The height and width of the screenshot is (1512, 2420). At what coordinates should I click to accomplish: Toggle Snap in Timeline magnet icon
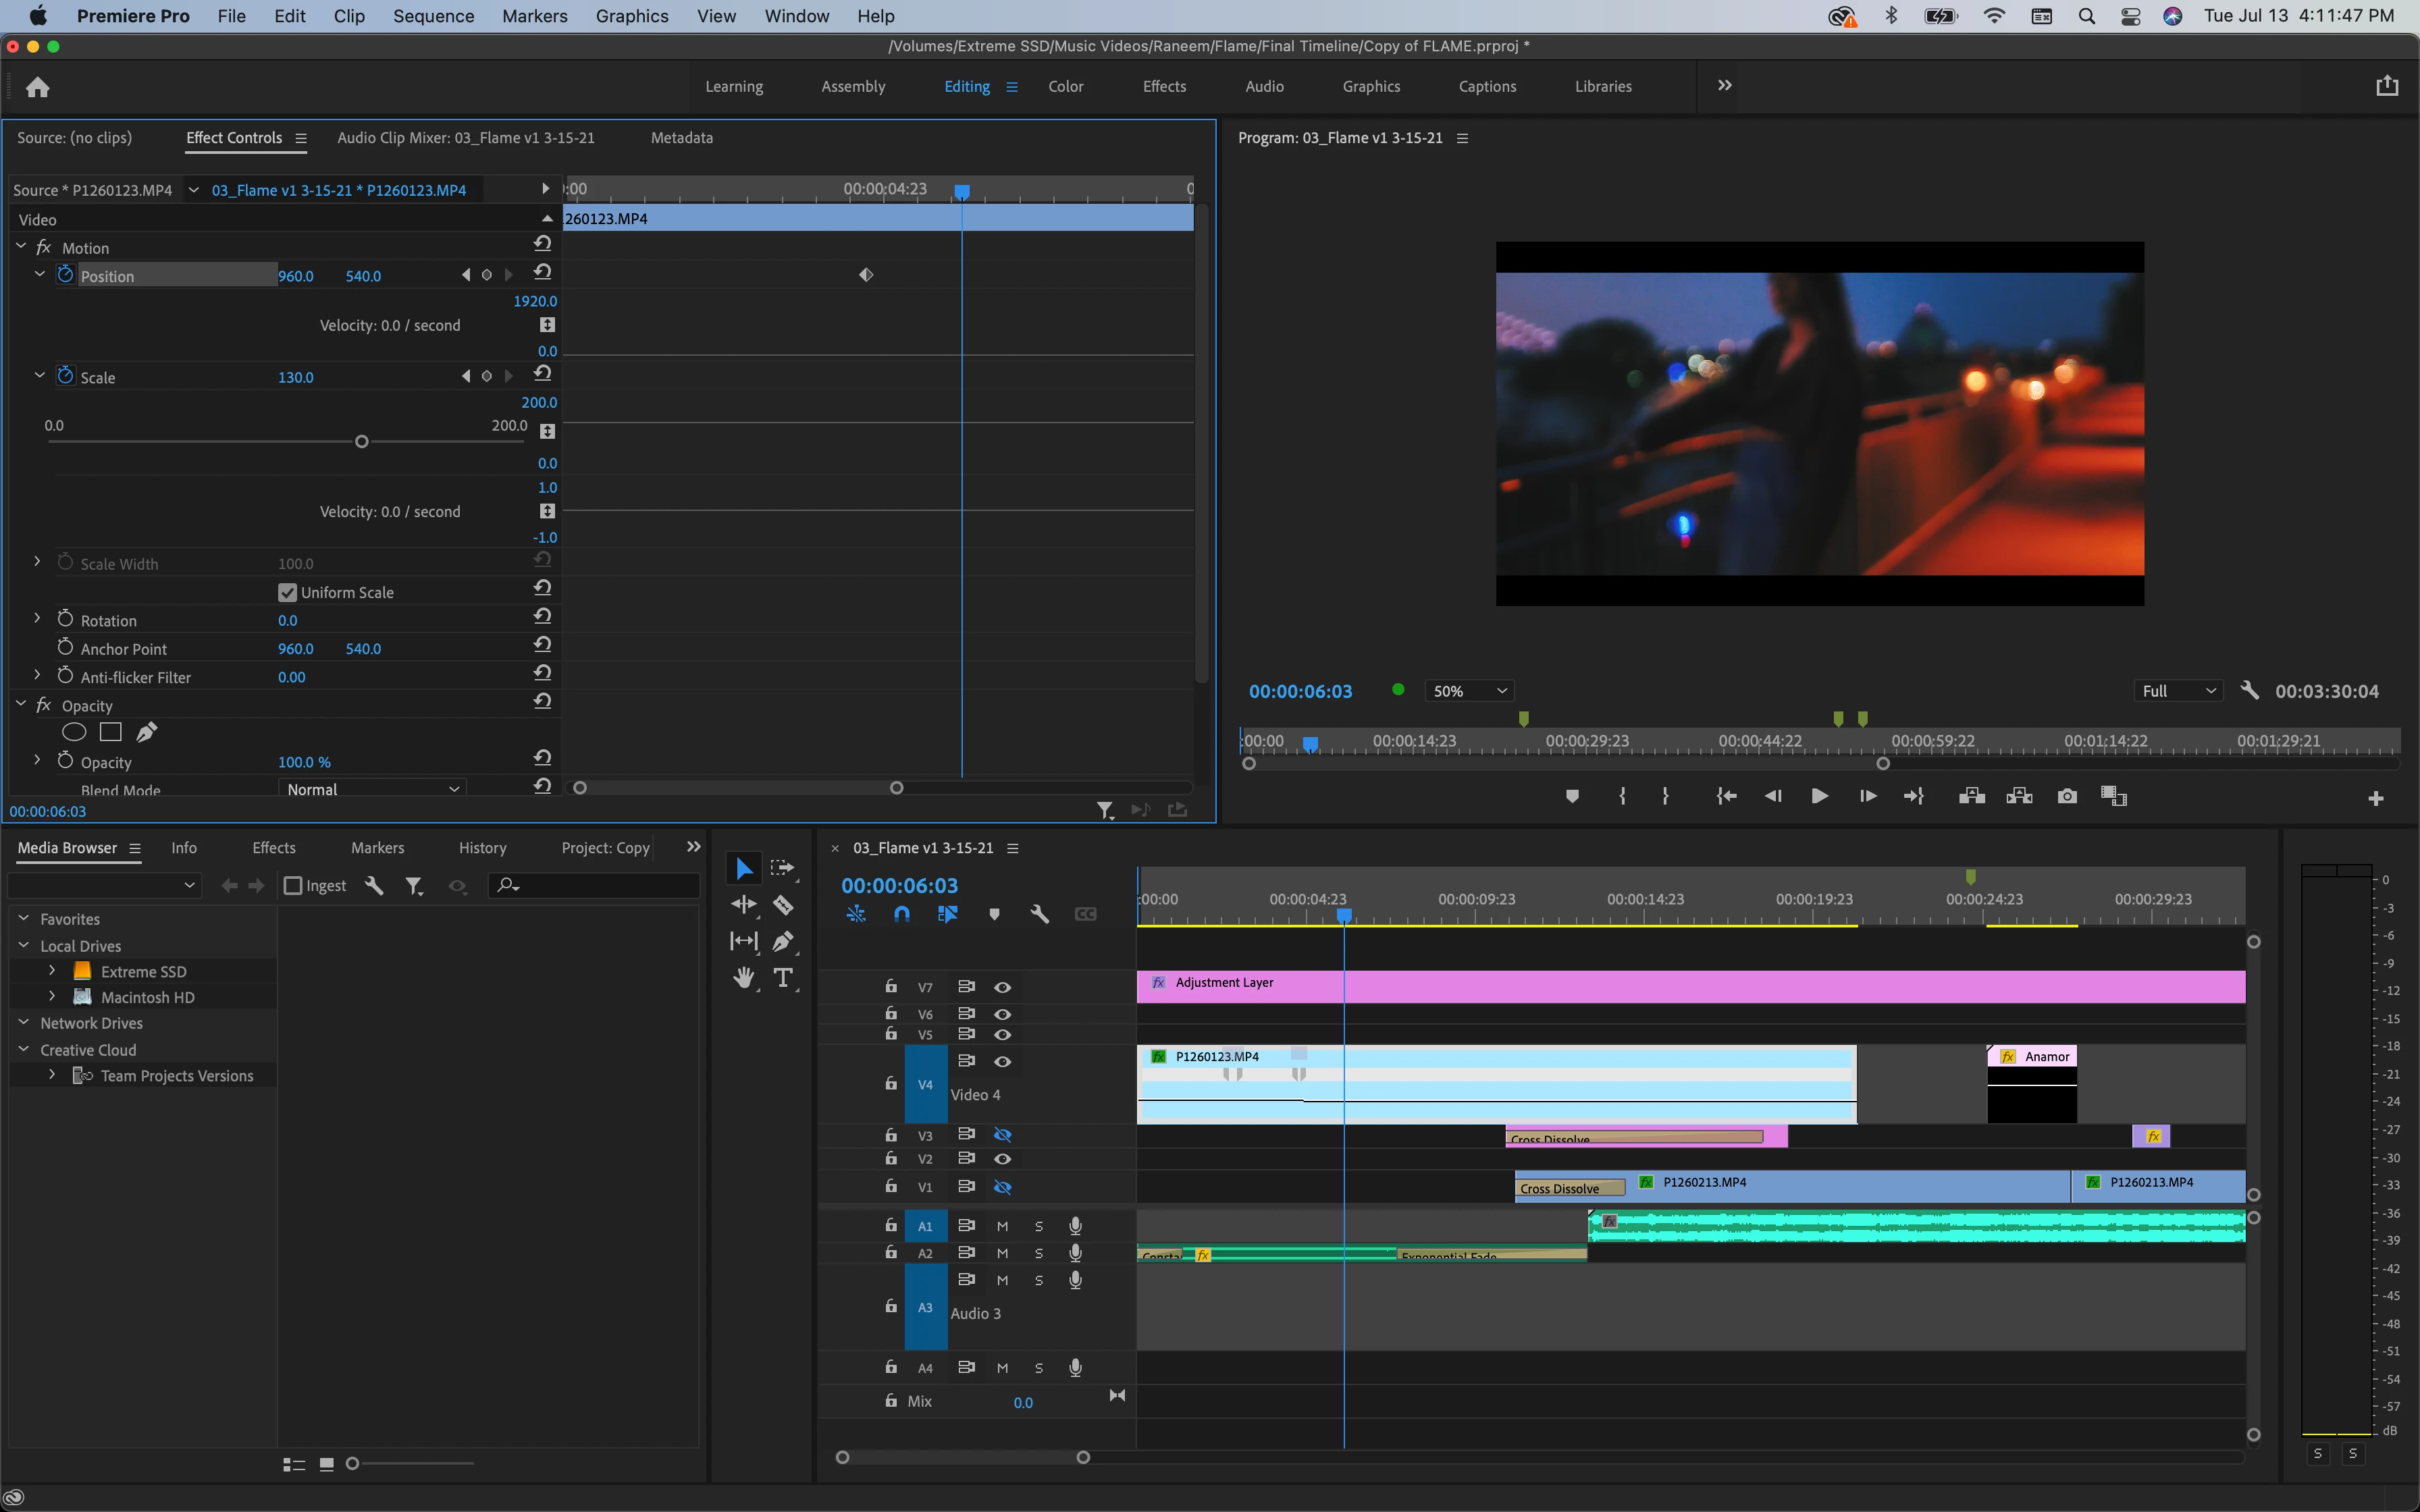pyautogui.click(x=901, y=914)
